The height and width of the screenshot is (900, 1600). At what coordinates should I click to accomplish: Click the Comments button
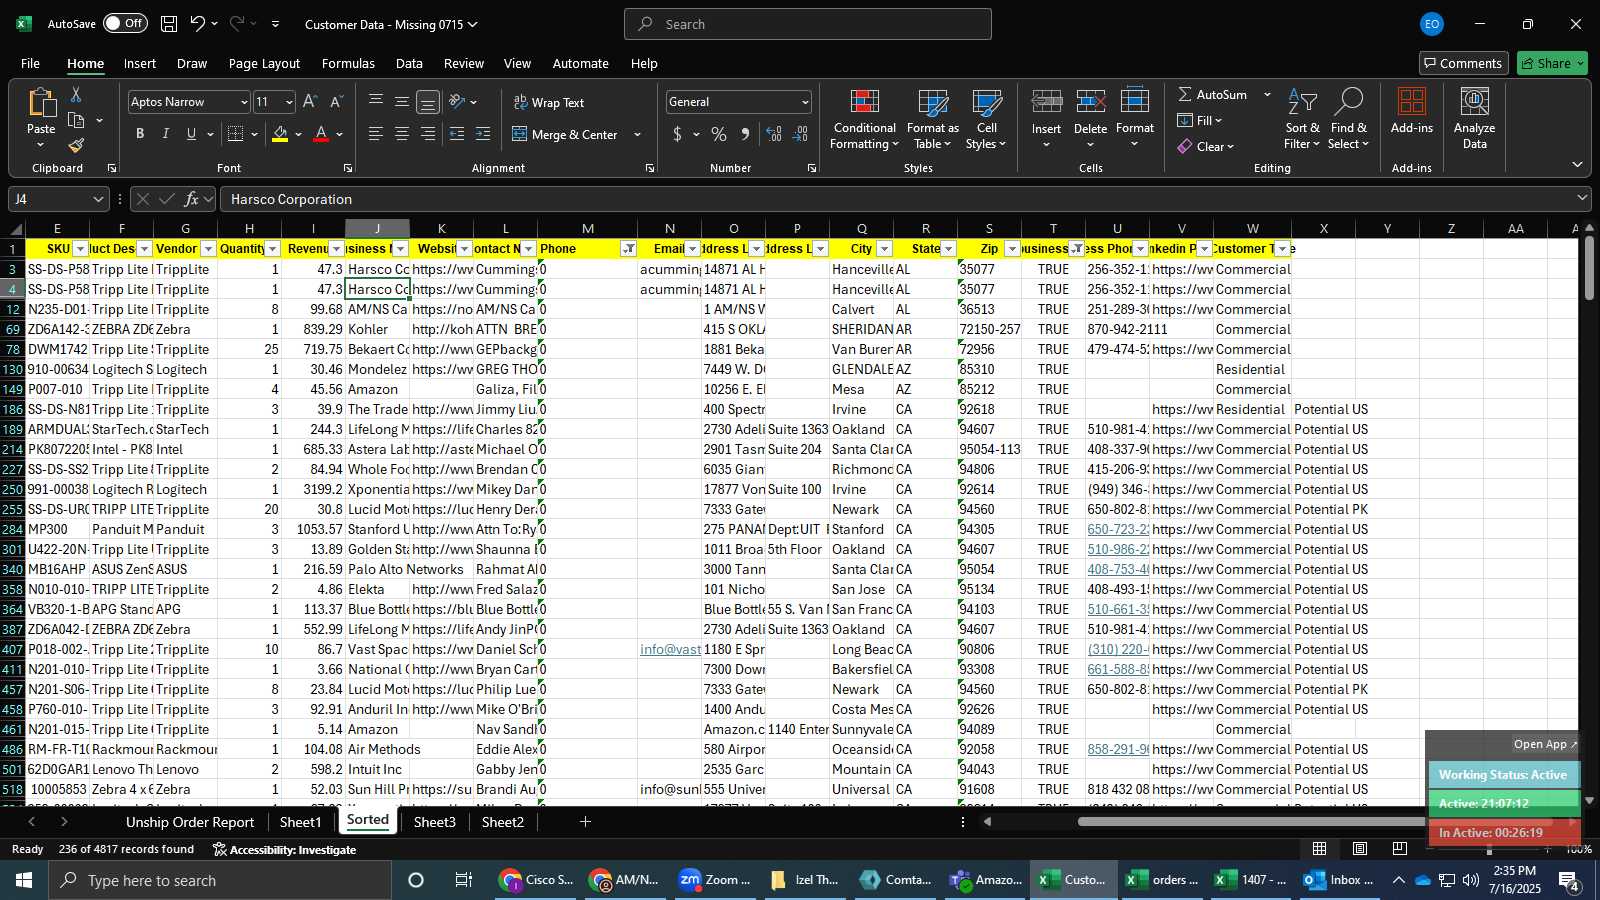pos(1462,63)
